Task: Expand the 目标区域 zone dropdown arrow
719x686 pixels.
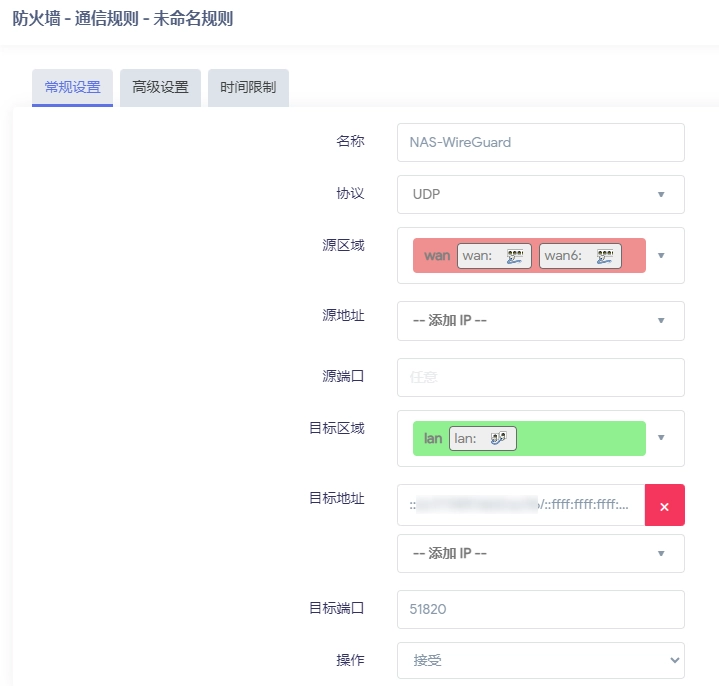Action: click(661, 437)
